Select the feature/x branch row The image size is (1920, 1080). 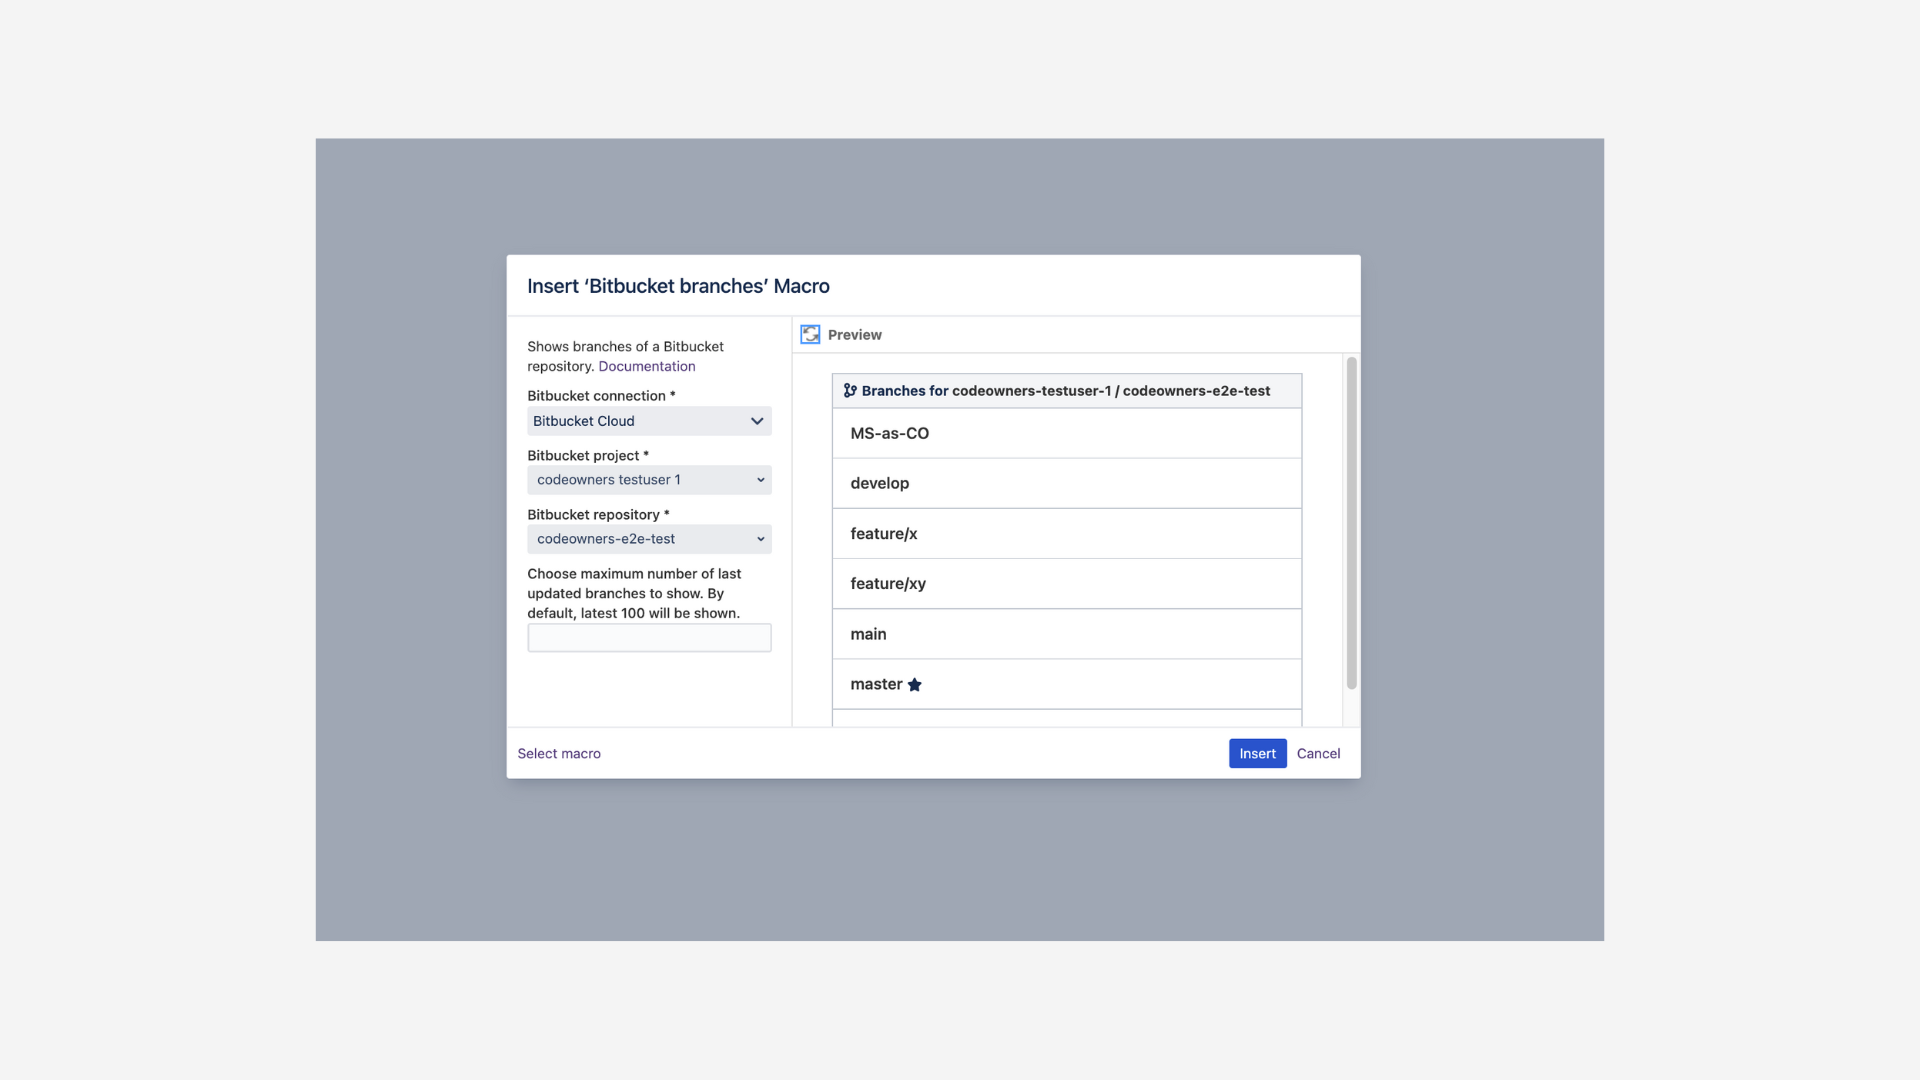click(1067, 533)
